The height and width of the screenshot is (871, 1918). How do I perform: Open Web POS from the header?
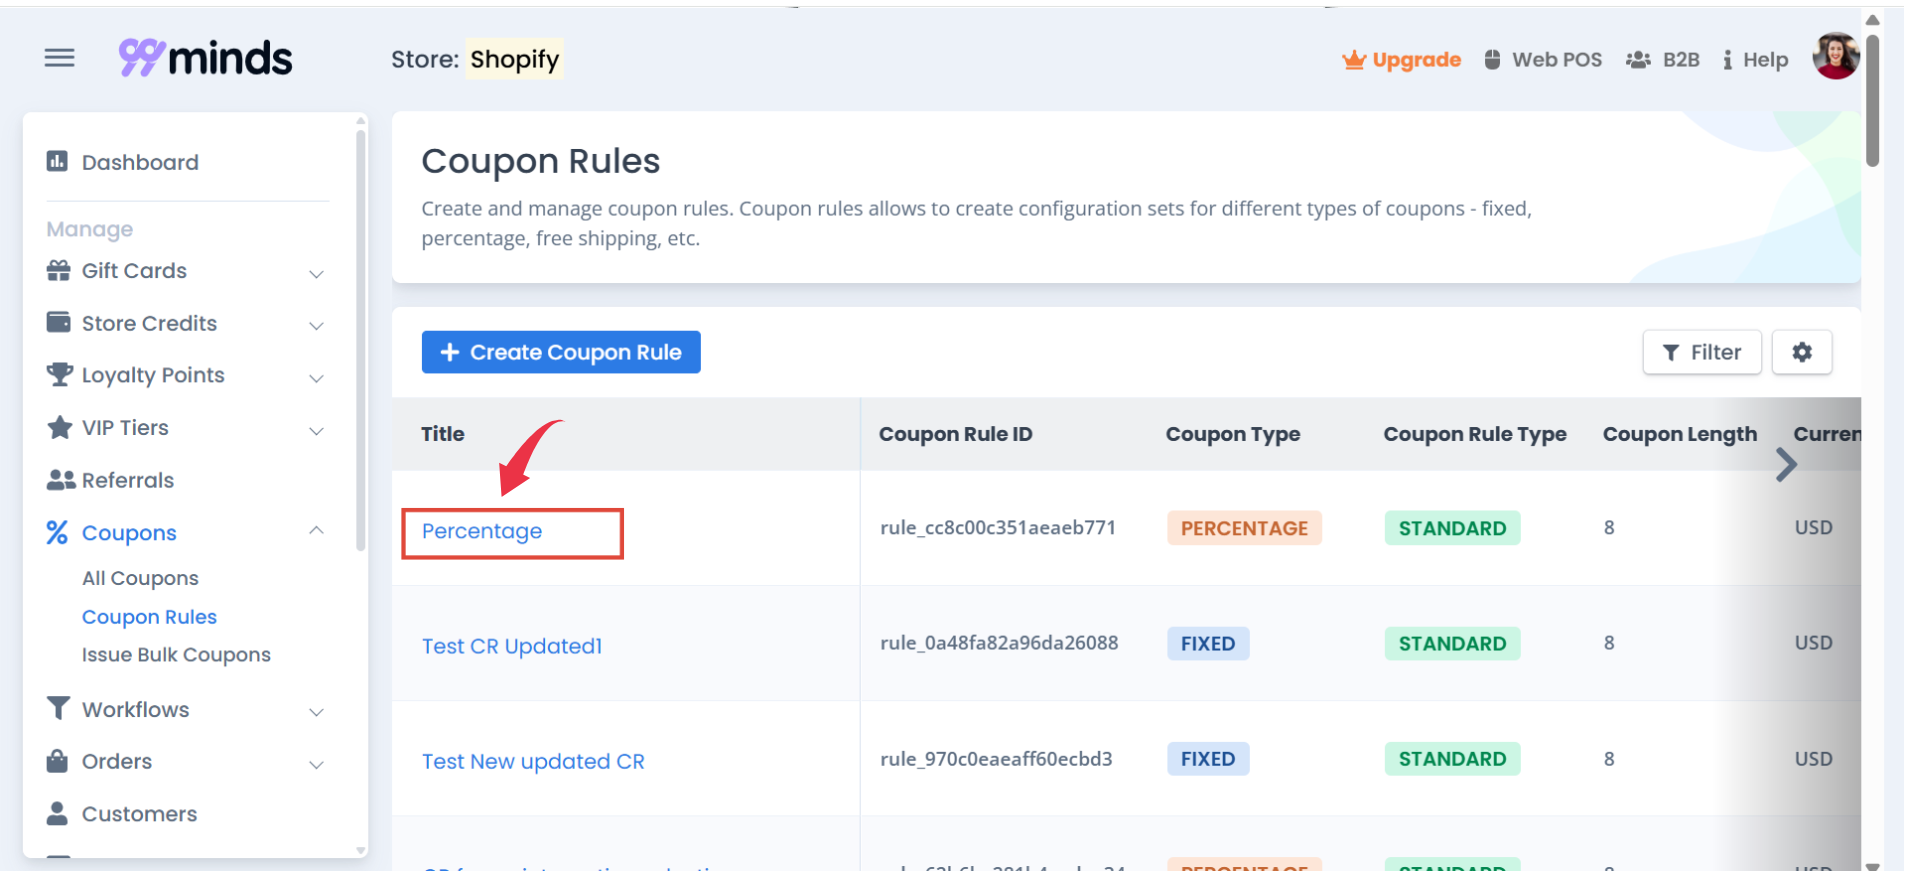1545,60
